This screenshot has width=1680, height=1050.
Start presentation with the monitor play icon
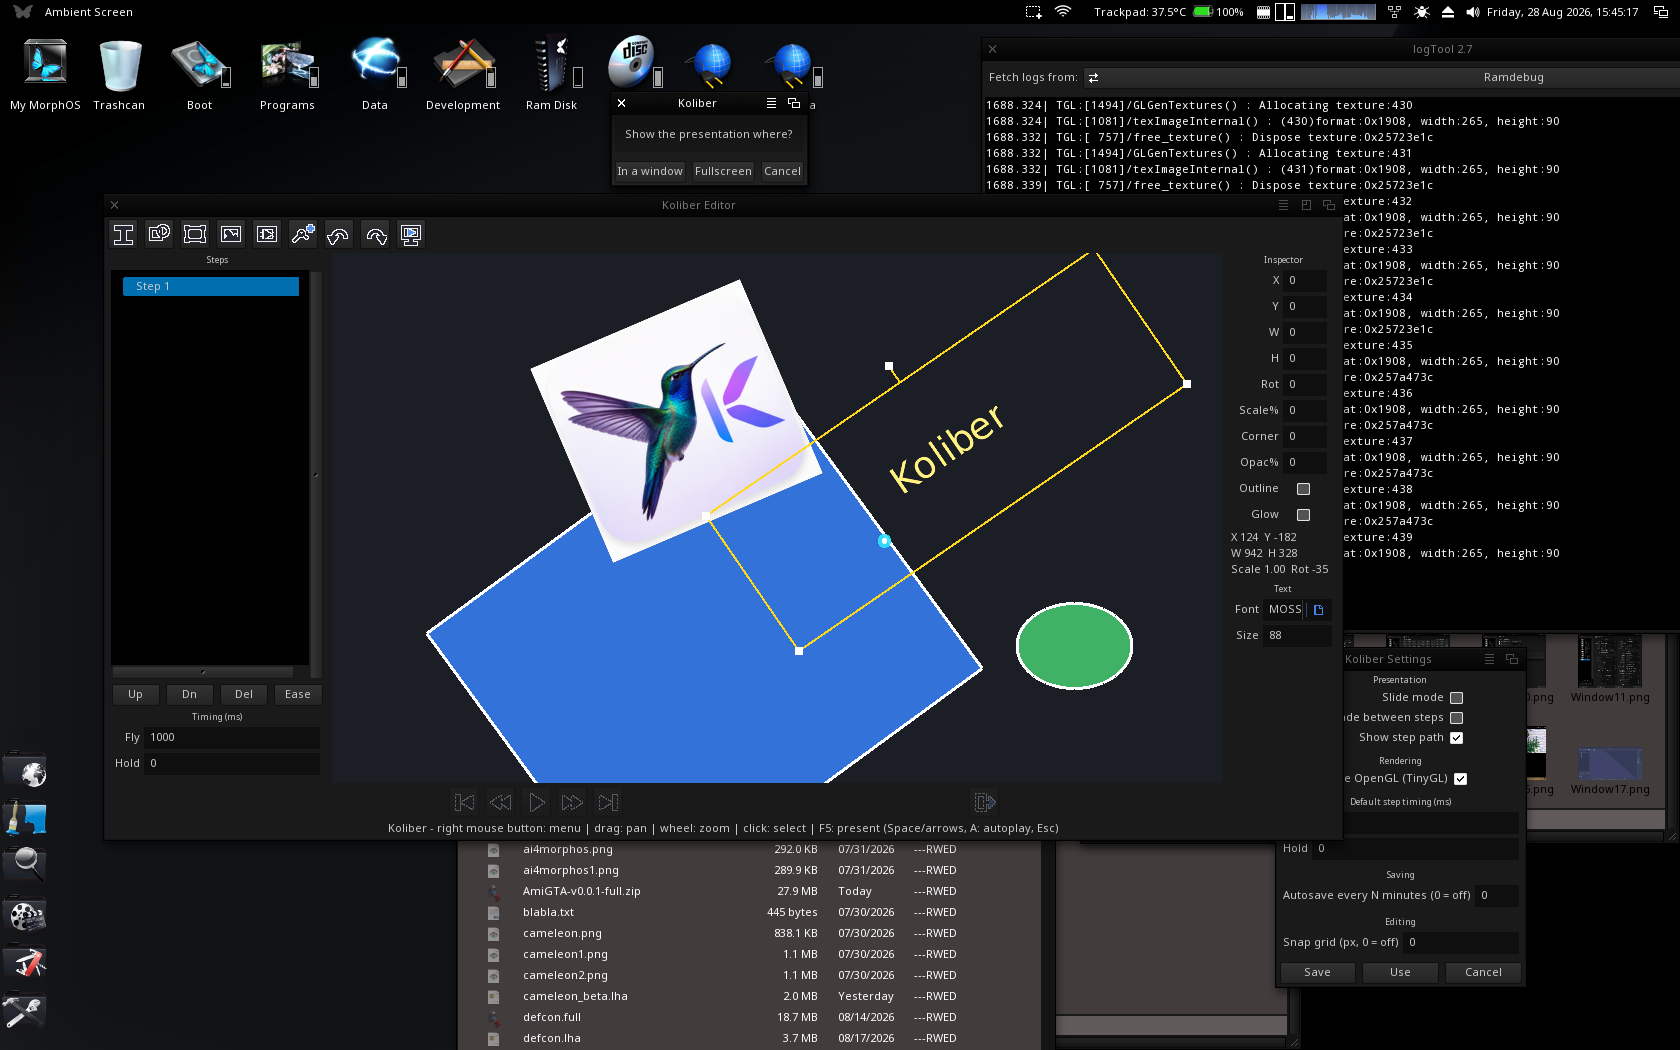pyautogui.click(x=411, y=234)
